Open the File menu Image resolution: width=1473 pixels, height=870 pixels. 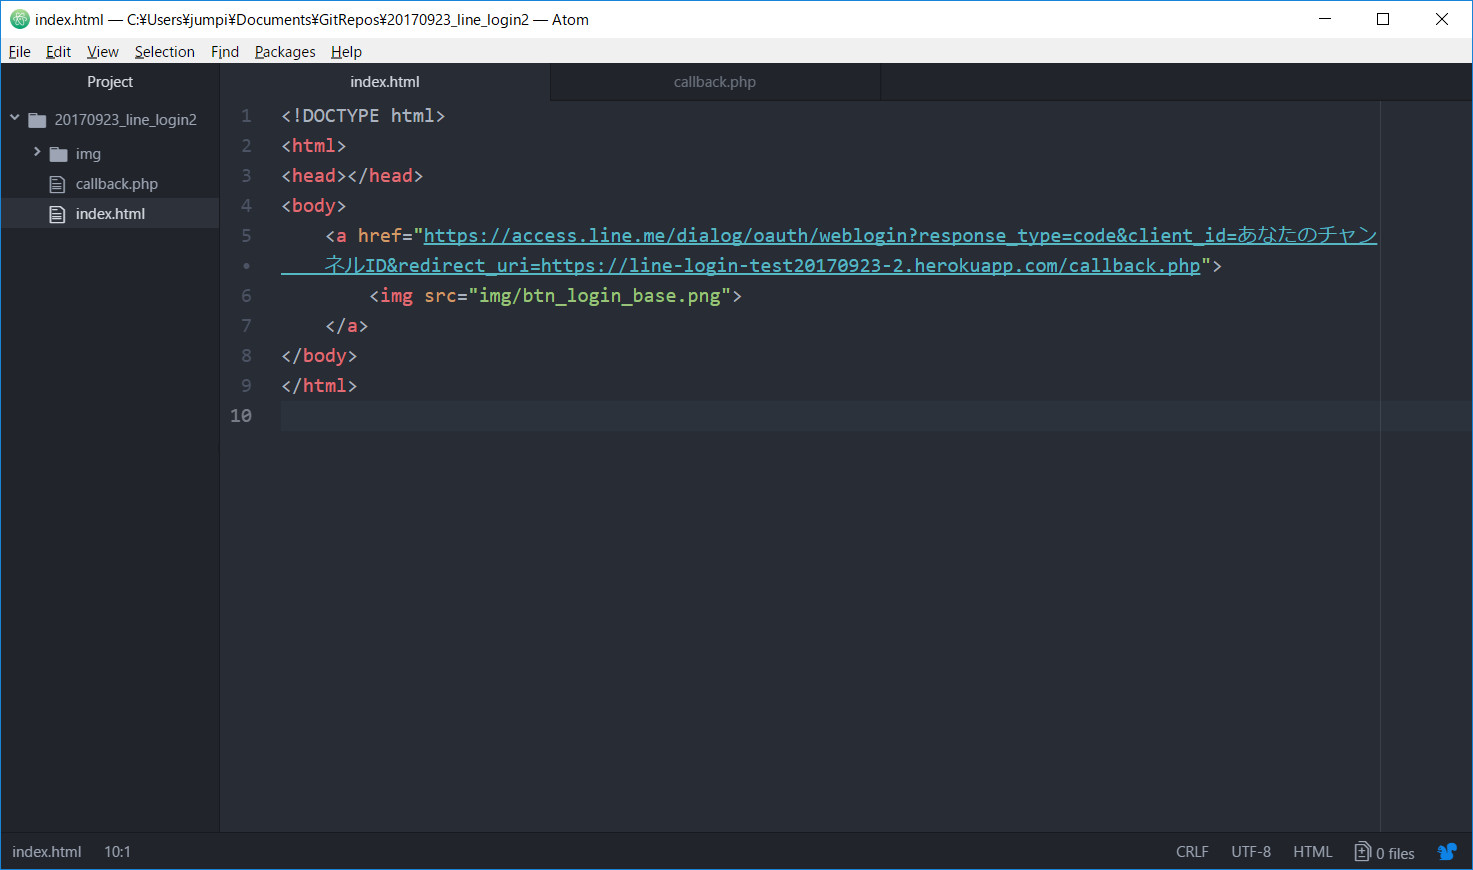20,52
